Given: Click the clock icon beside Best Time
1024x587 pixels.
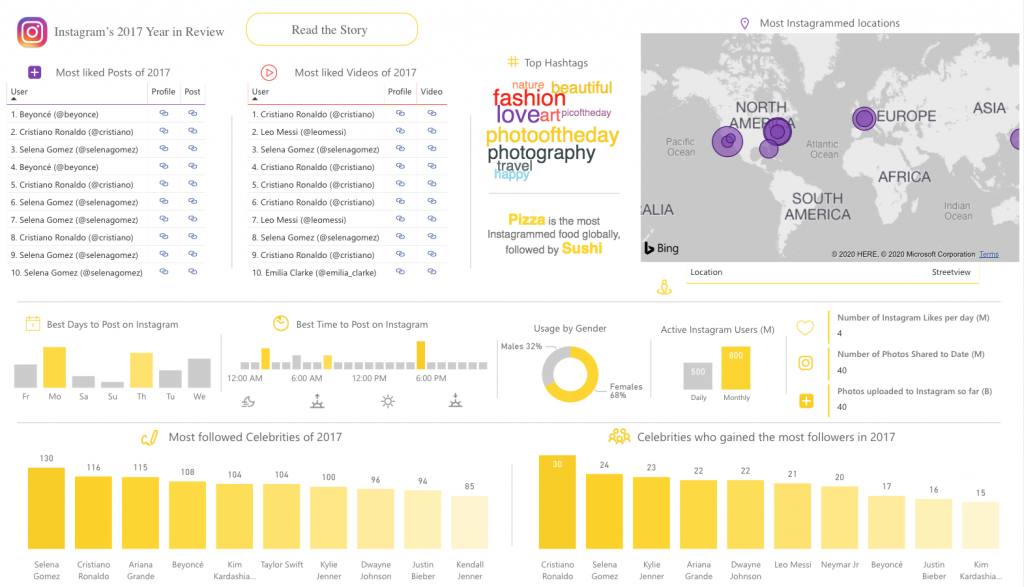Looking at the screenshot, I should 281,323.
